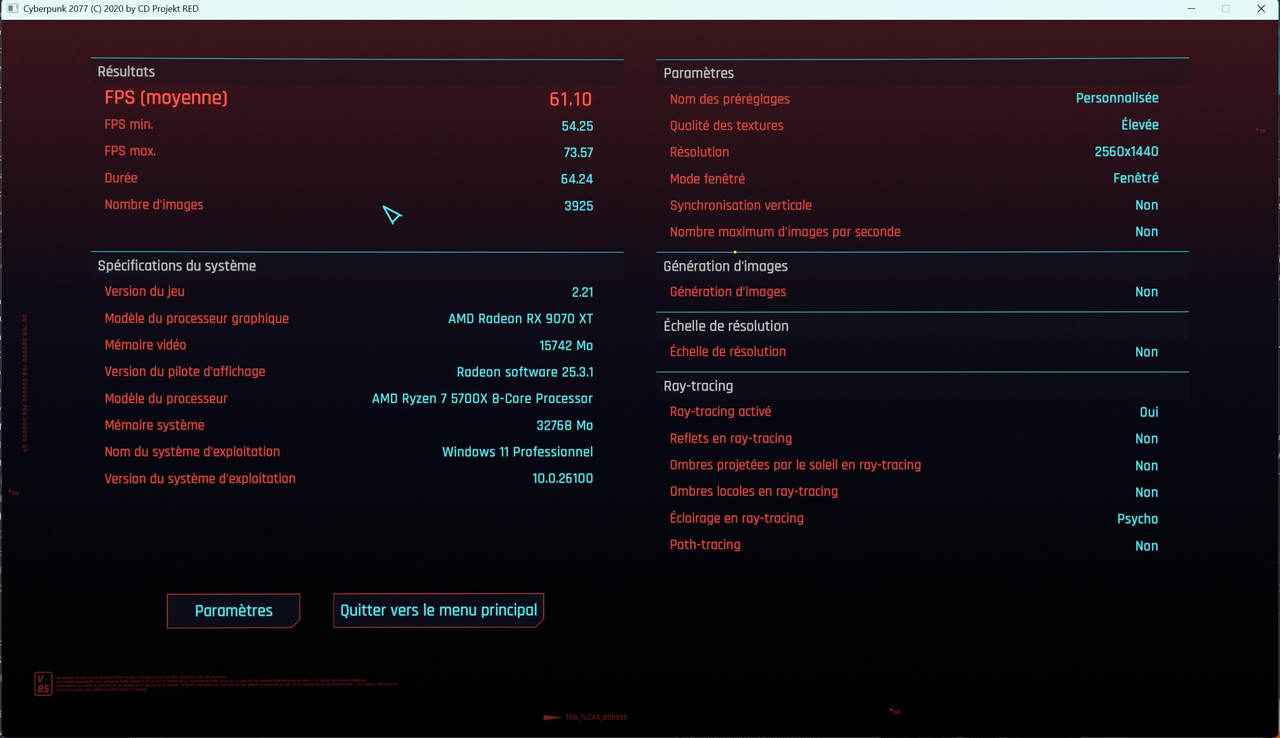The height and width of the screenshot is (738, 1280).
Task: Click the 'Qualité des textures' label
Action: click(727, 126)
